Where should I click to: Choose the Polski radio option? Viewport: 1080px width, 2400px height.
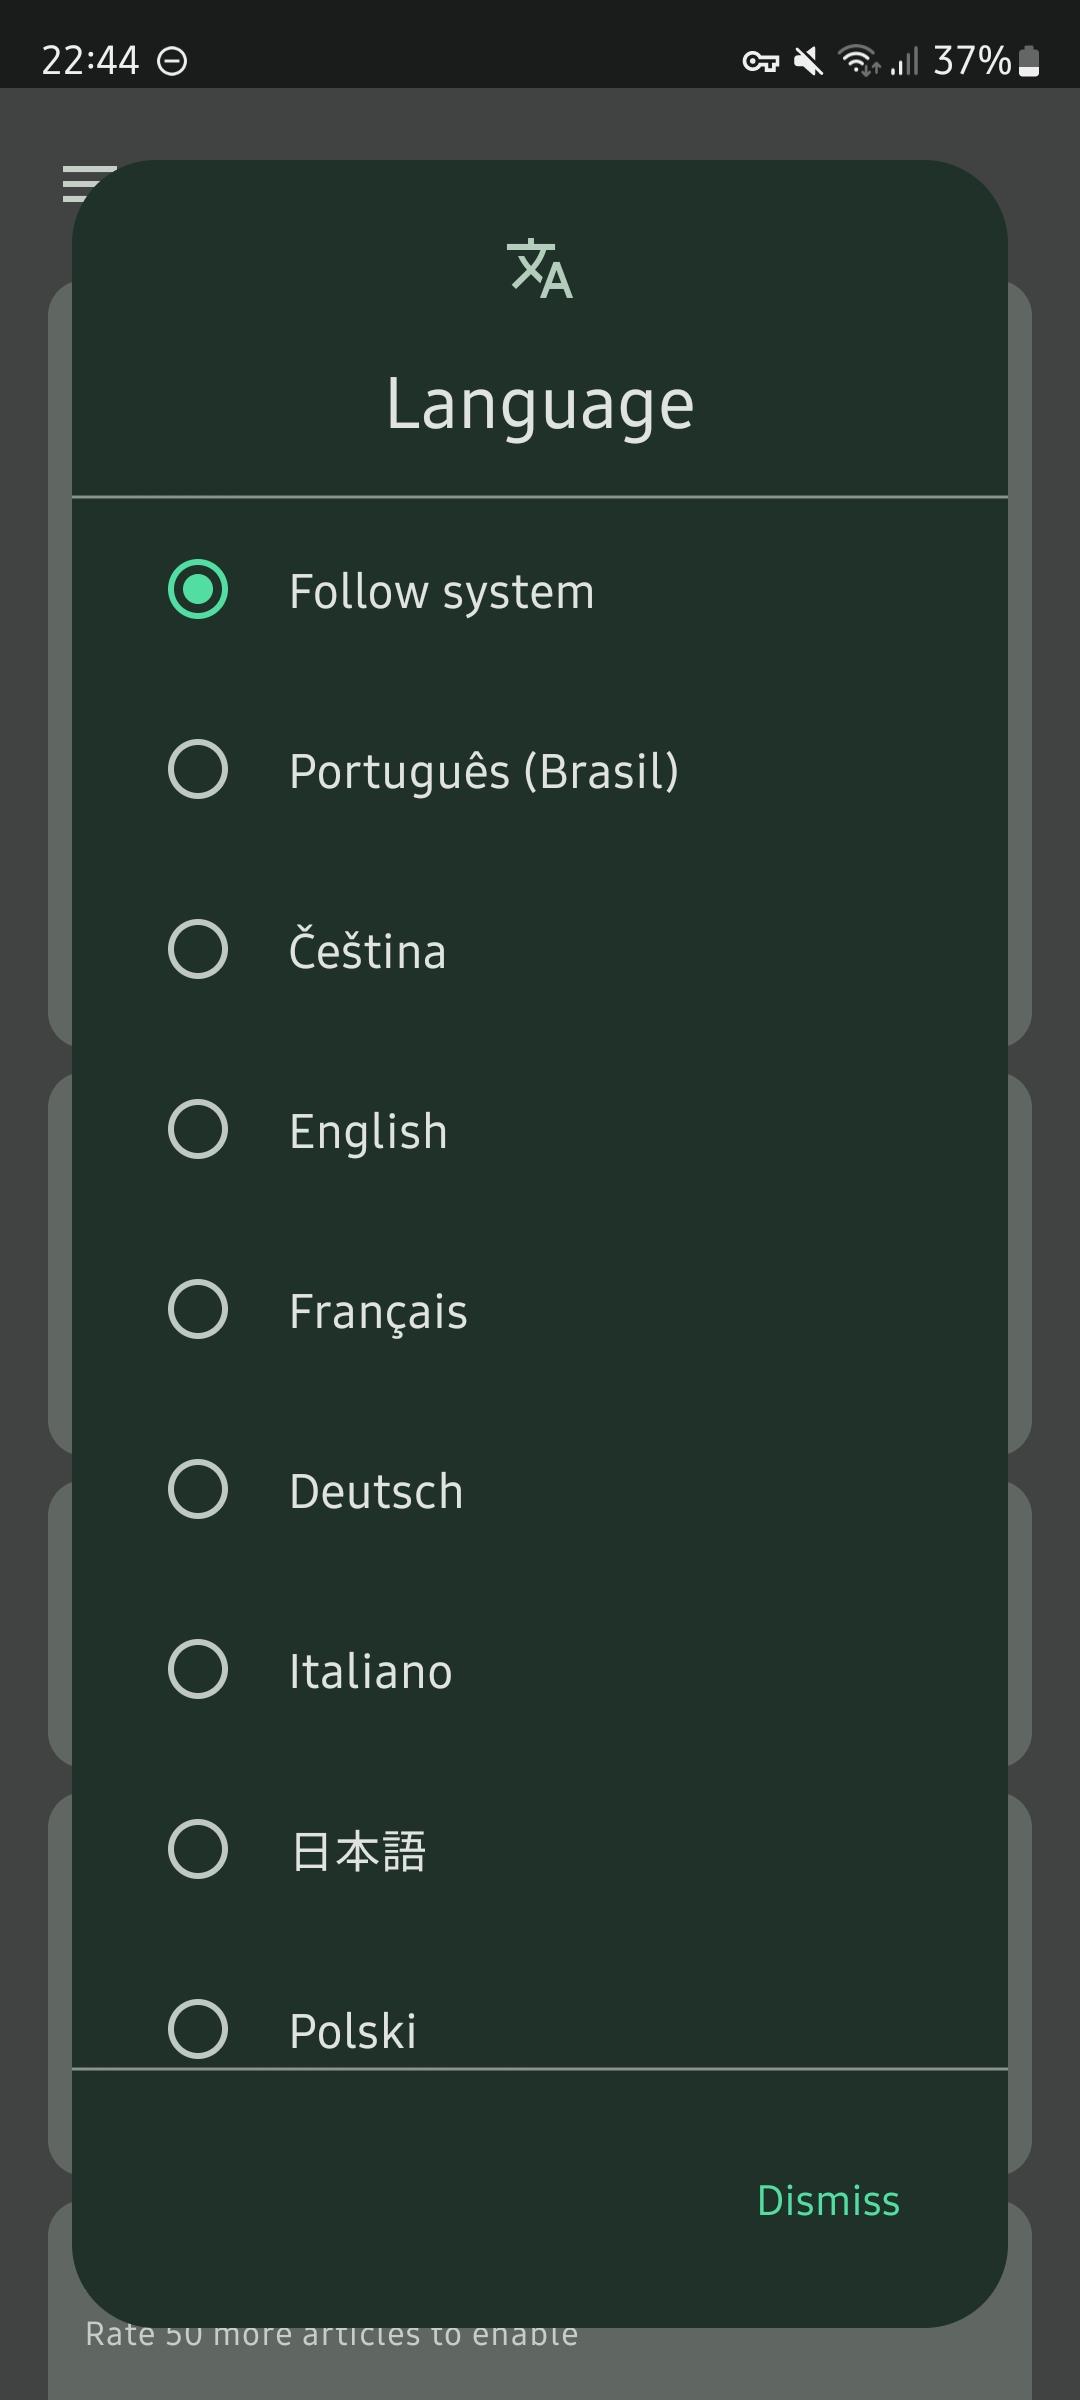tap(198, 2029)
